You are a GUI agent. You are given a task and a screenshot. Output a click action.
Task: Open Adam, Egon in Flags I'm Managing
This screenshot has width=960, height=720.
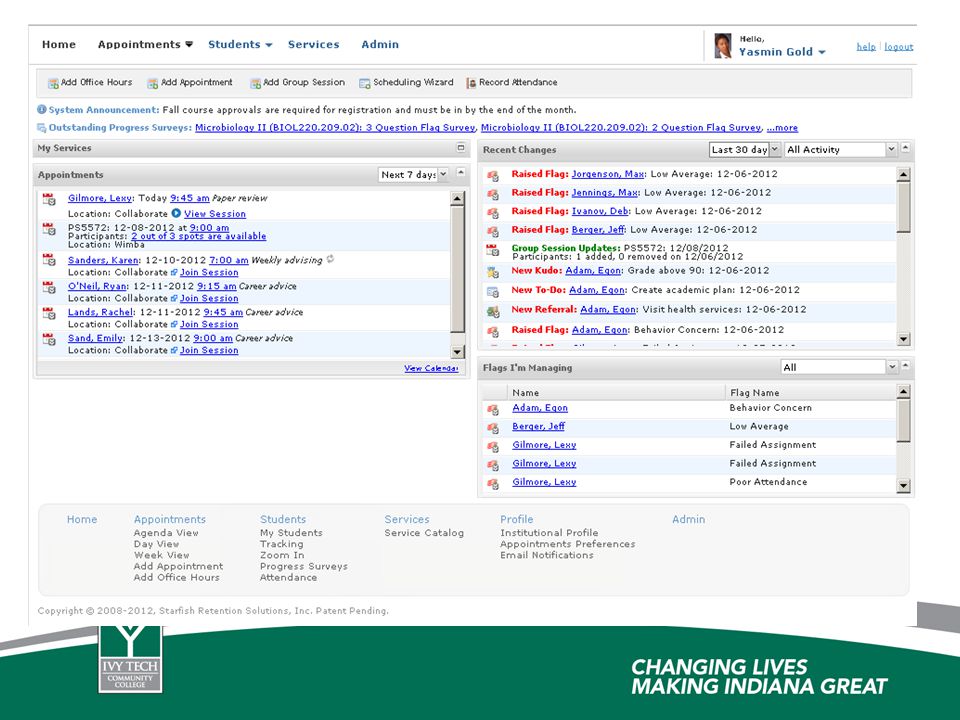coord(540,408)
